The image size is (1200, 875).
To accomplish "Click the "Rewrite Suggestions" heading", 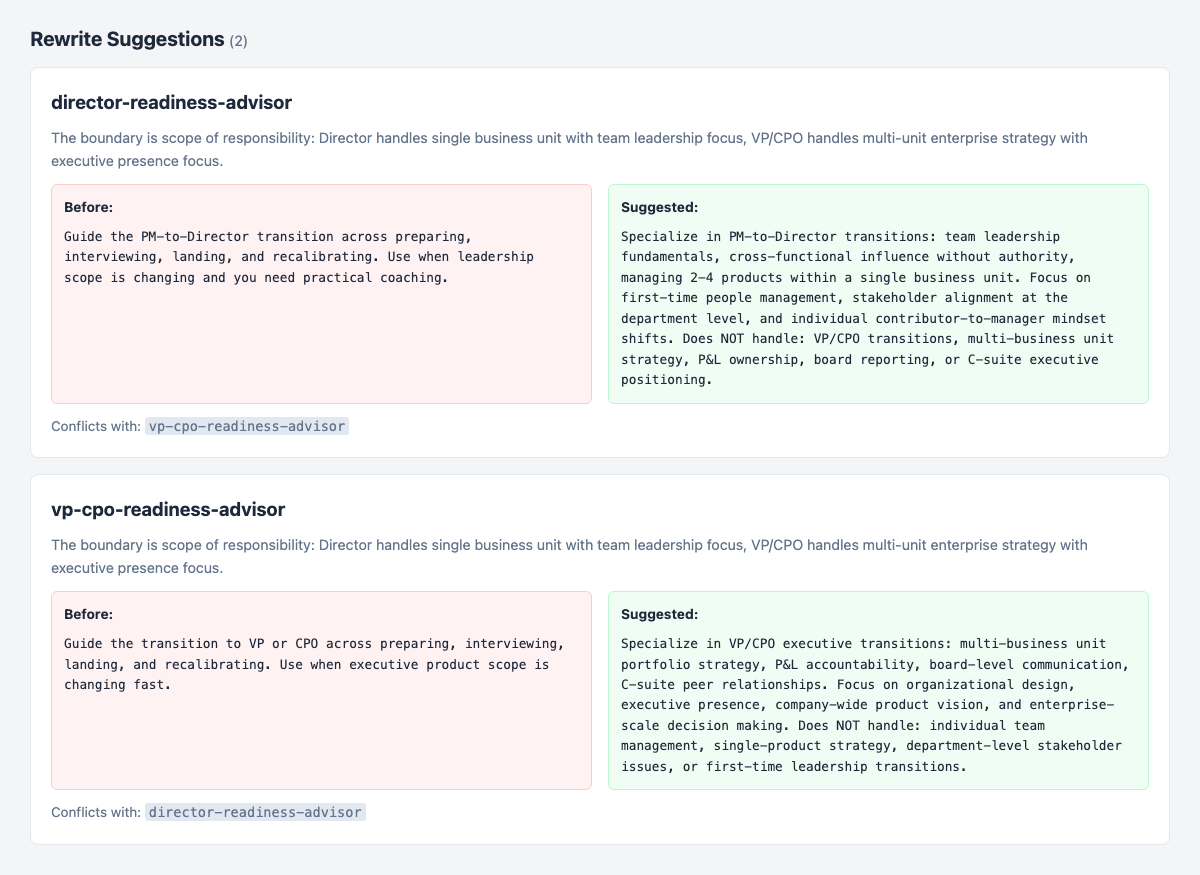I will (x=127, y=40).
